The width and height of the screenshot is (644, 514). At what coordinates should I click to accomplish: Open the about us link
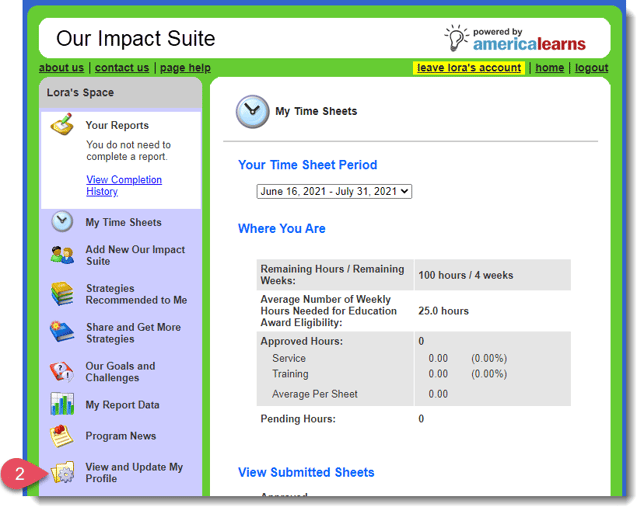click(x=61, y=68)
